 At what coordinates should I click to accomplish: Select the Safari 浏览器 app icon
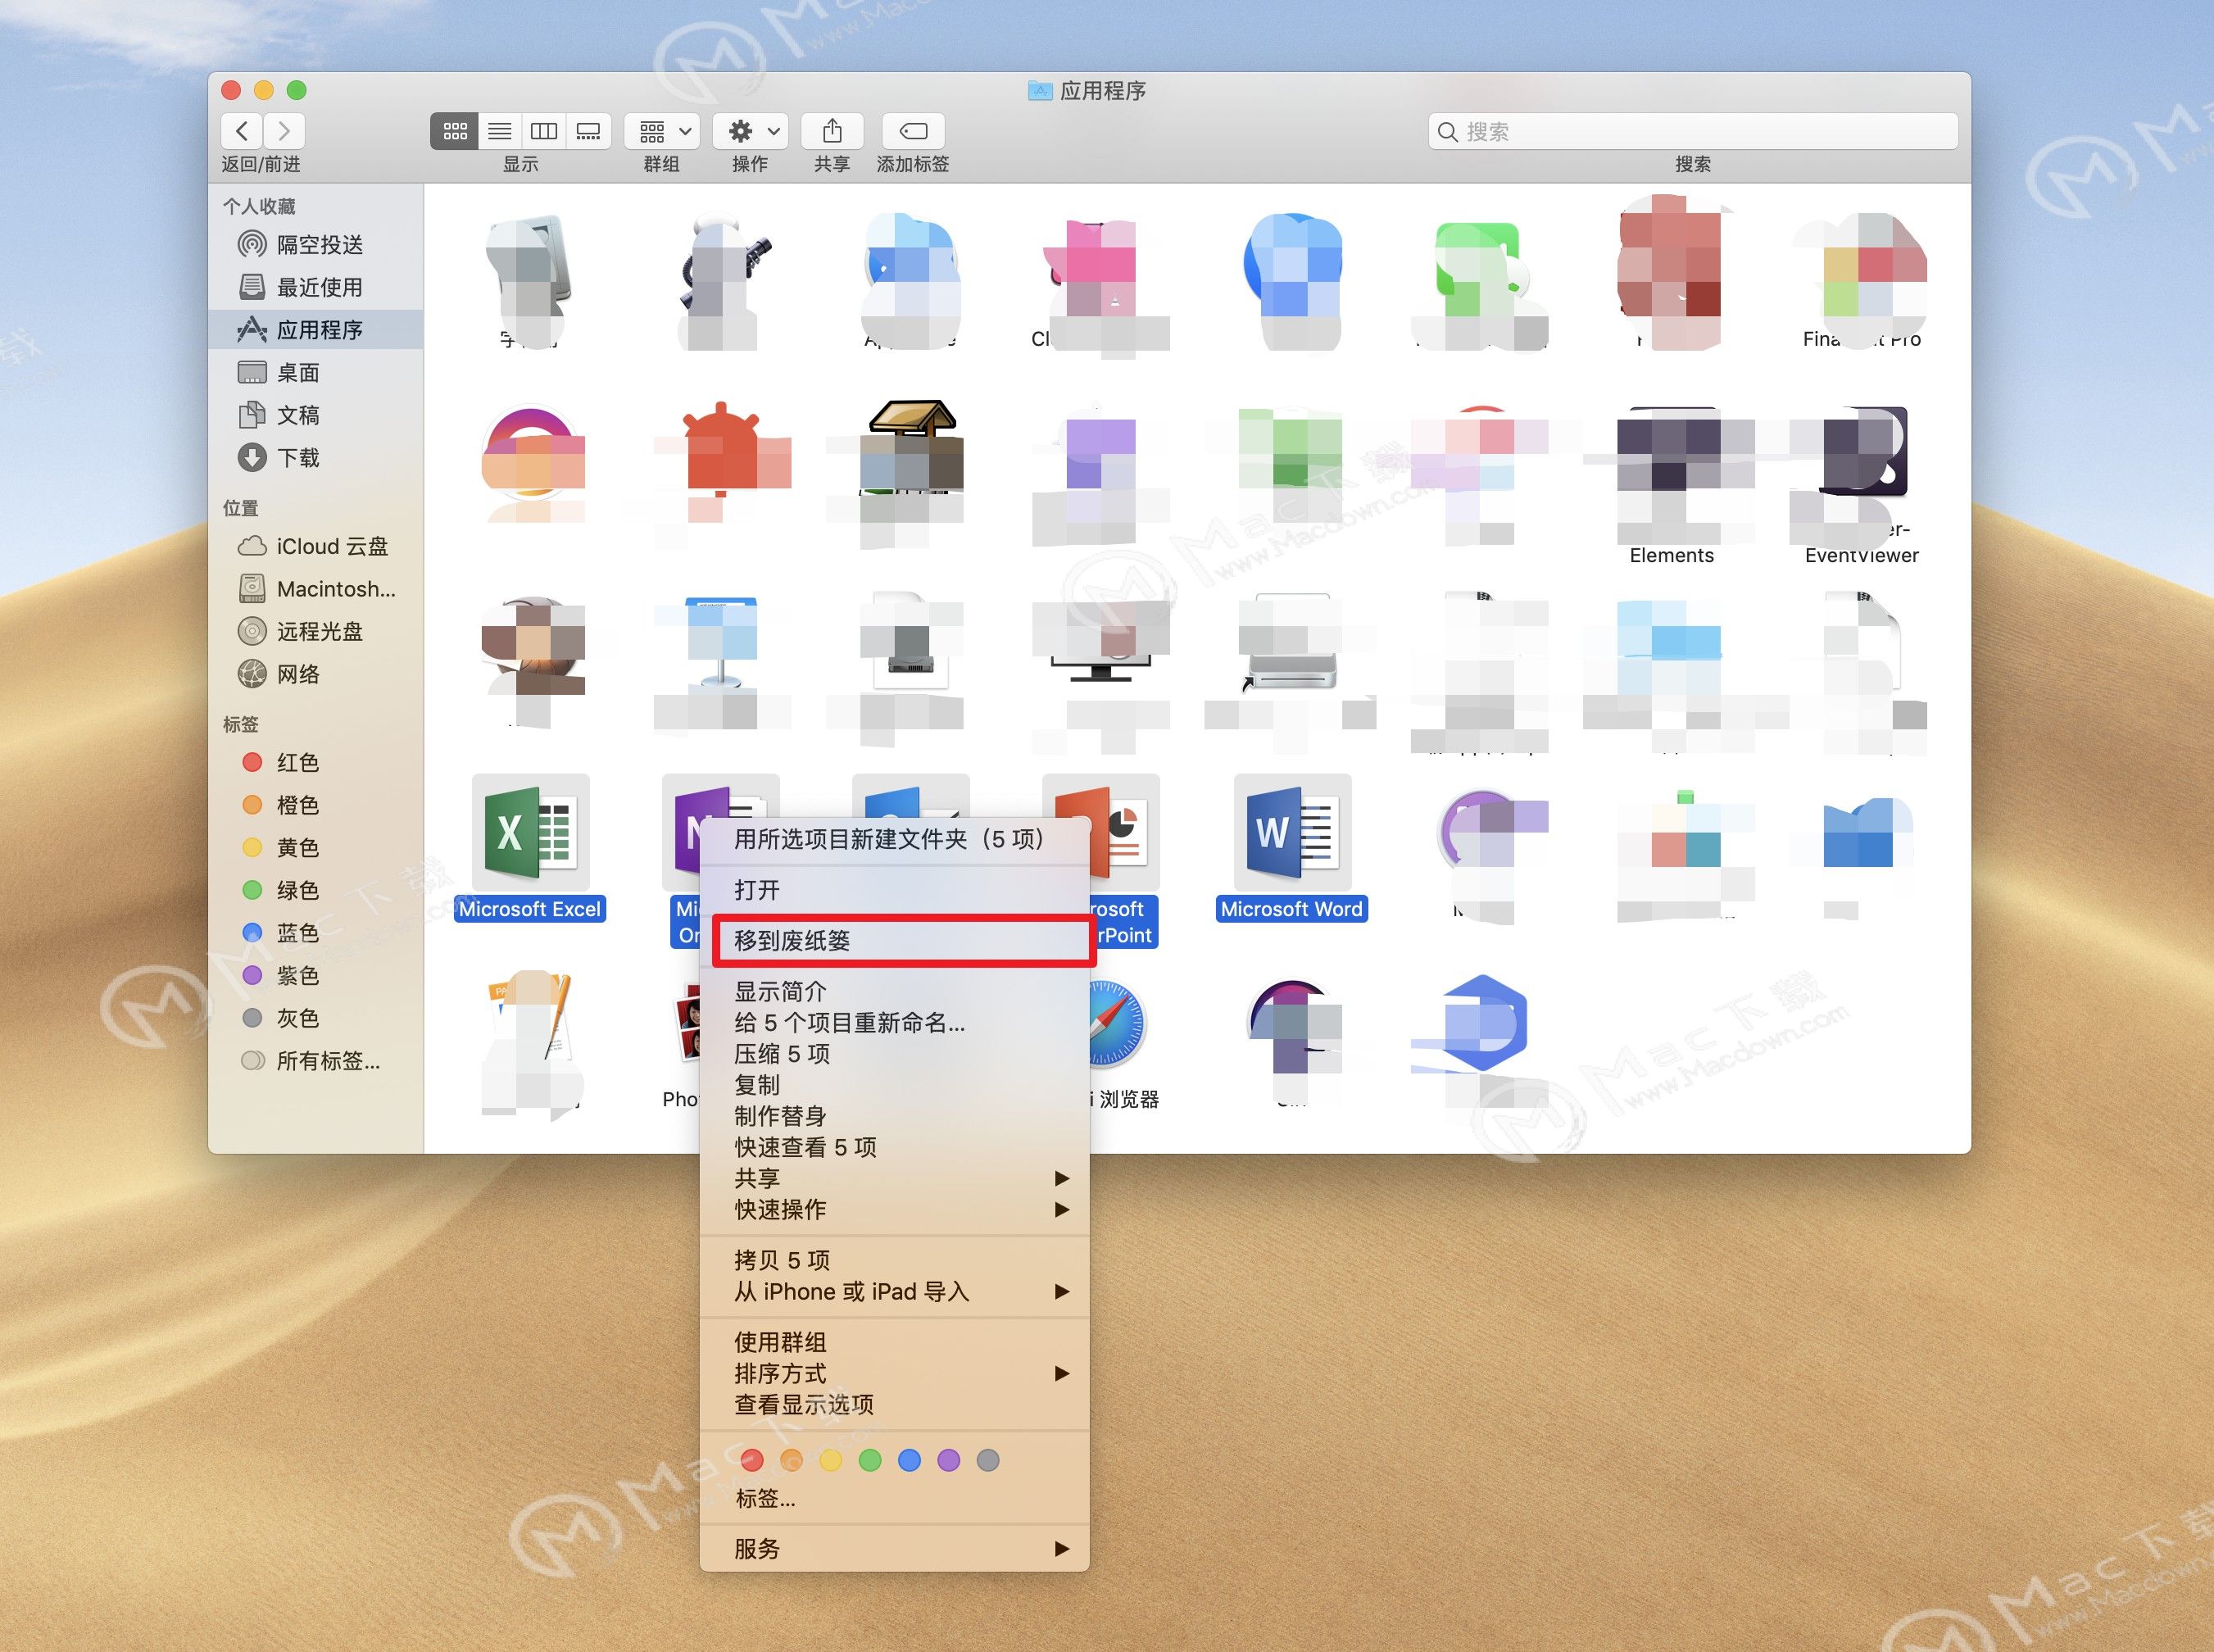(1117, 1023)
